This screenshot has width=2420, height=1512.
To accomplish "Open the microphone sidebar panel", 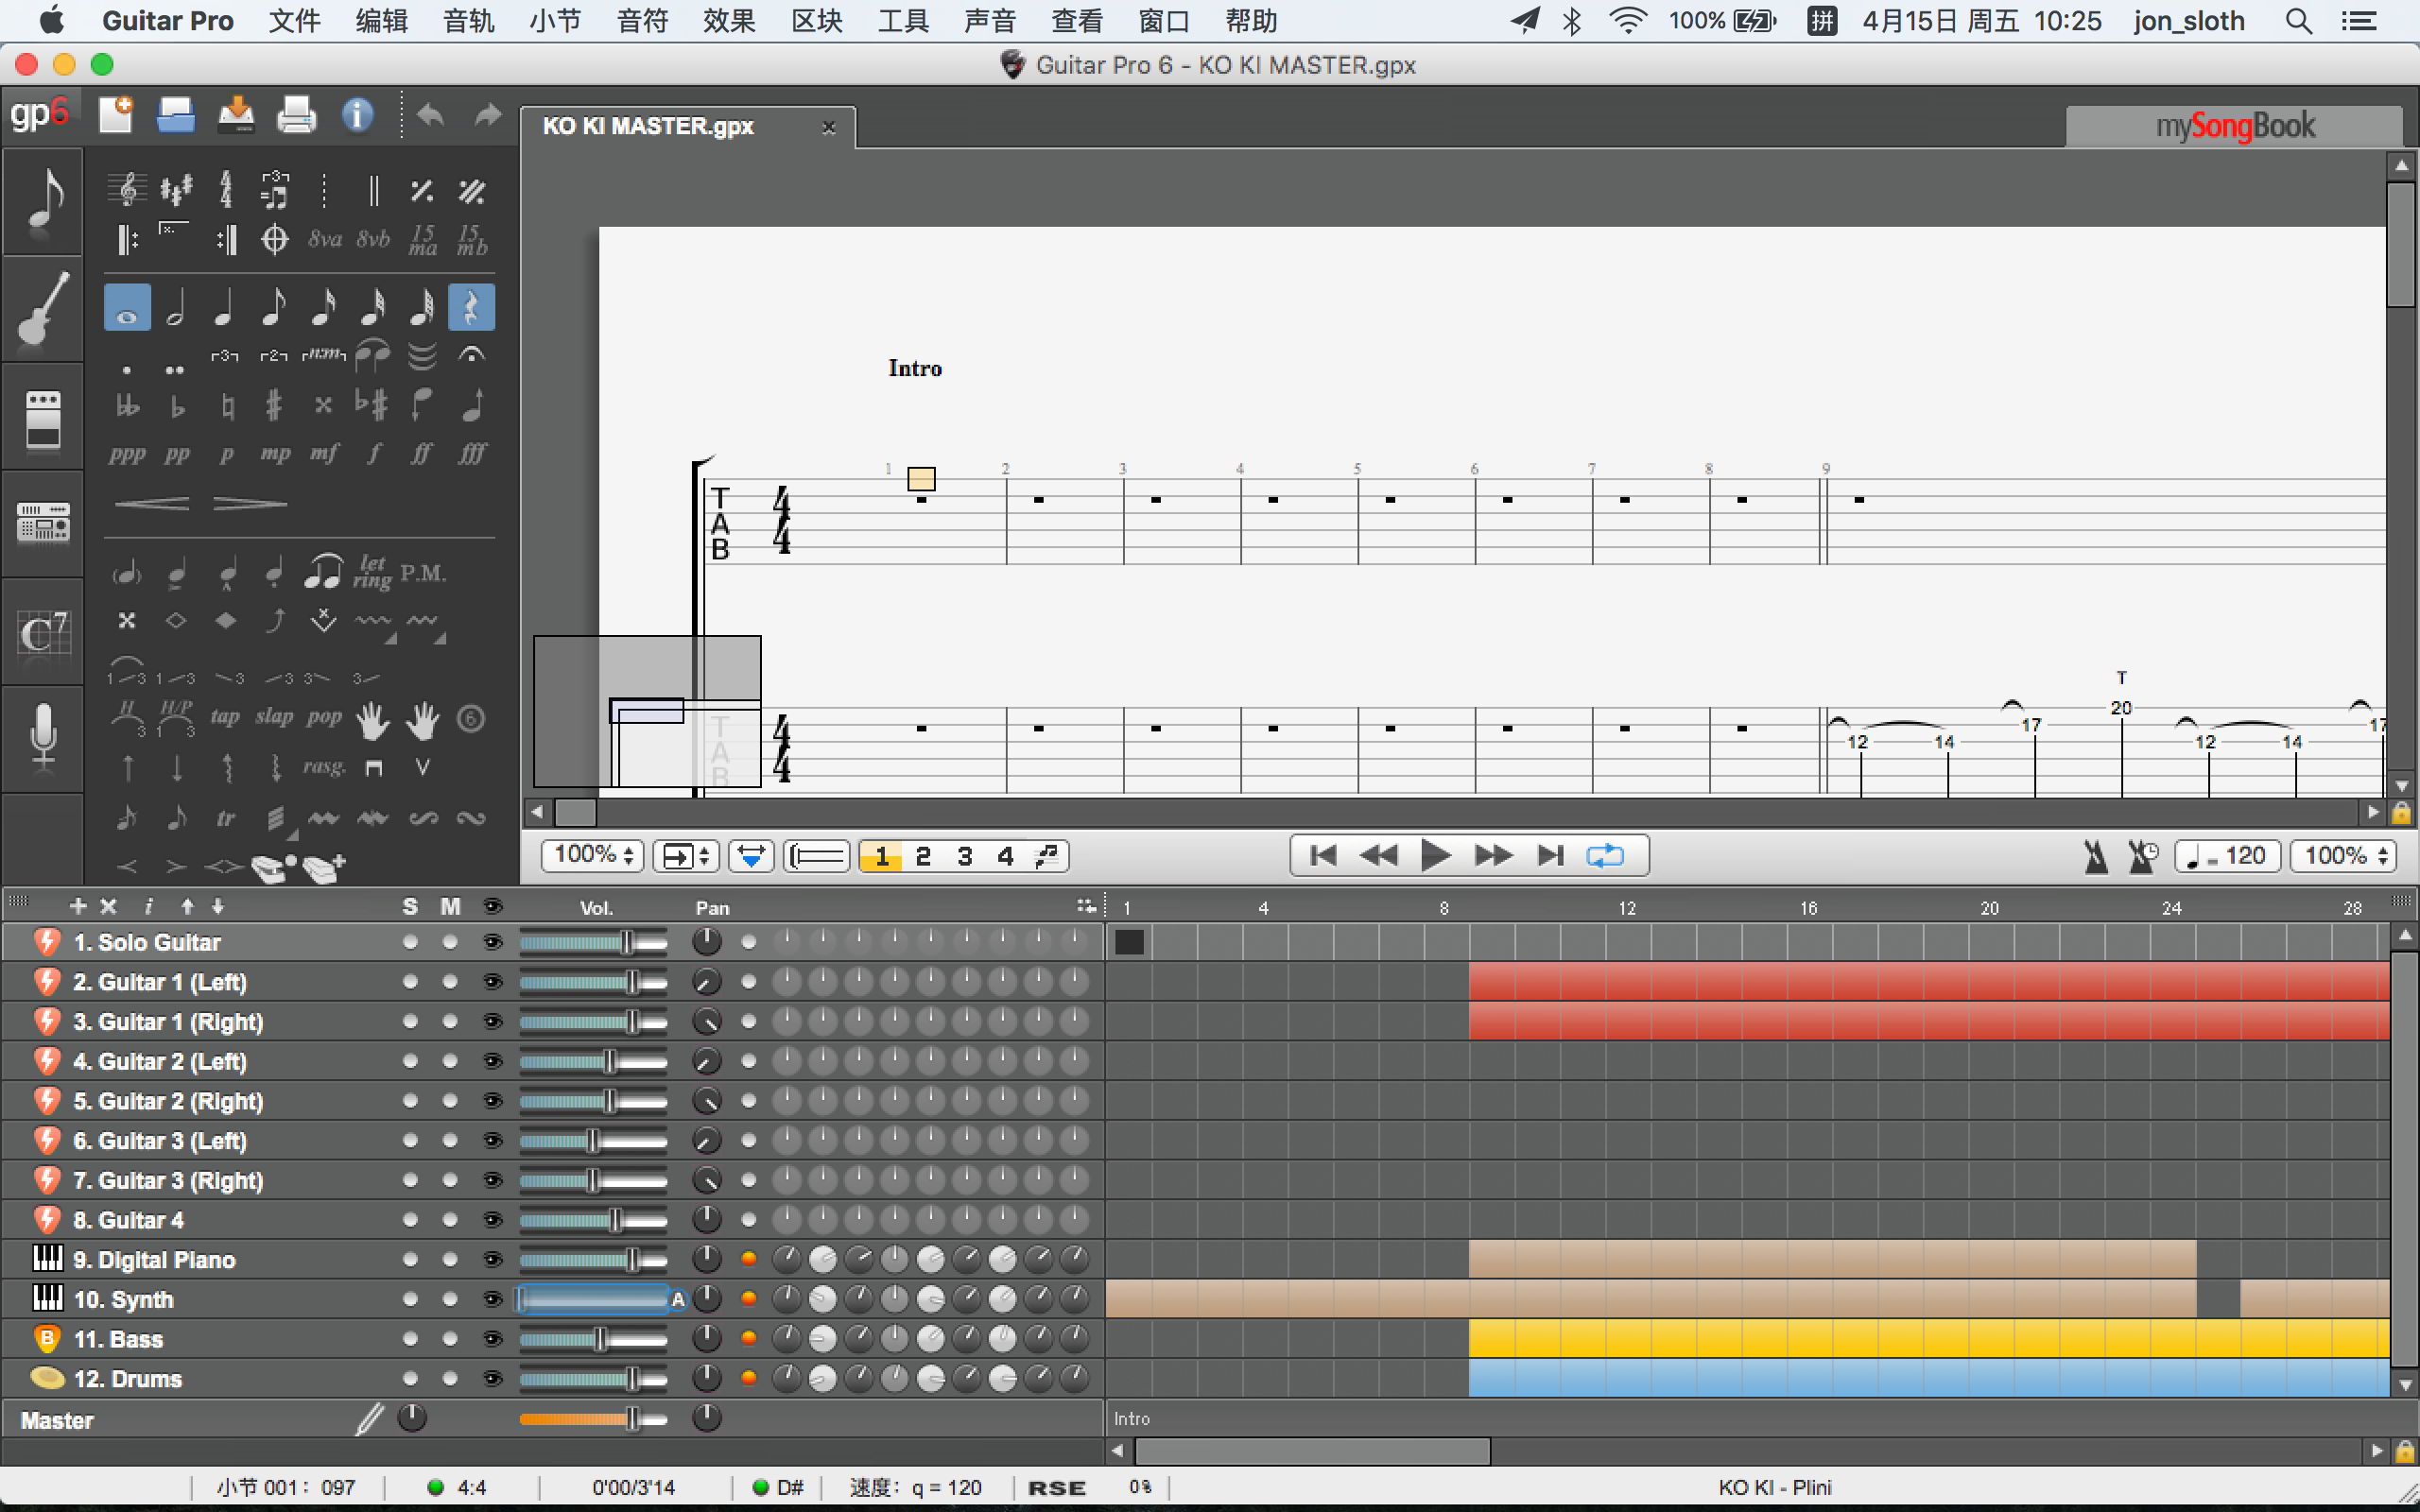I will pyautogui.click(x=42, y=739).
